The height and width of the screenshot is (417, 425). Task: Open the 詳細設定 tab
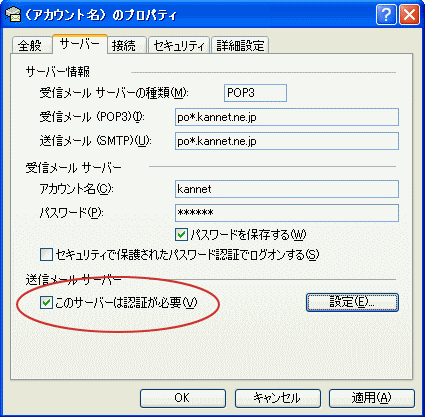240,46
